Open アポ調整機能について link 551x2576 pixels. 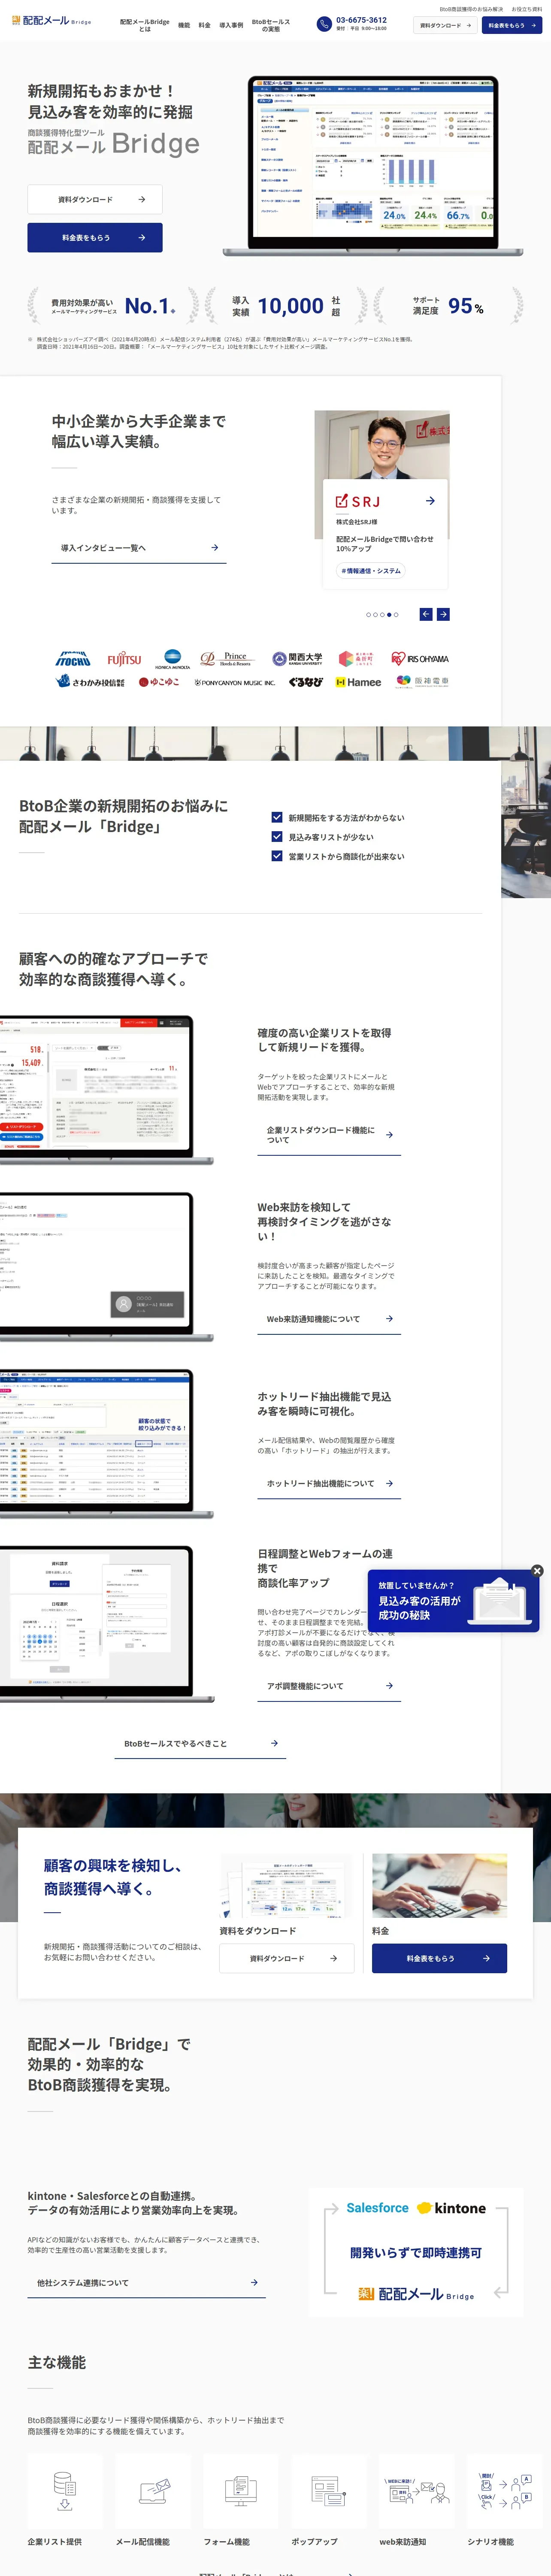(329, 1686)
